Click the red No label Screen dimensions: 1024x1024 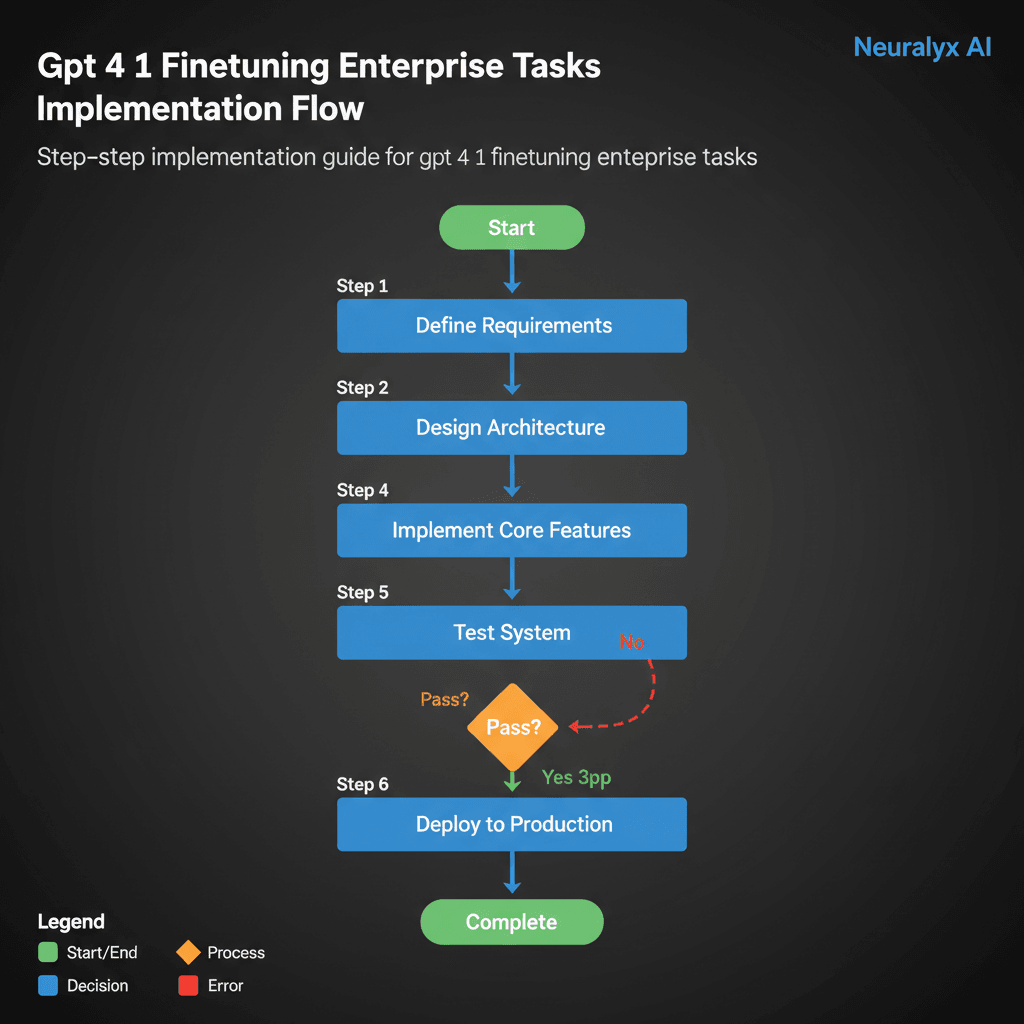coord(632,642)
